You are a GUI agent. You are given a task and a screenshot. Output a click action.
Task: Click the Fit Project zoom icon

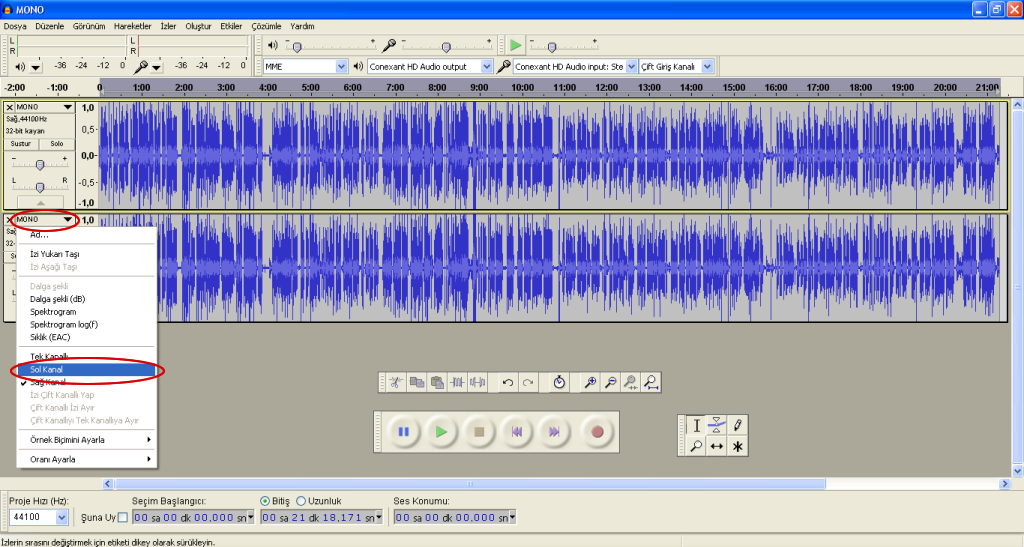650,383
